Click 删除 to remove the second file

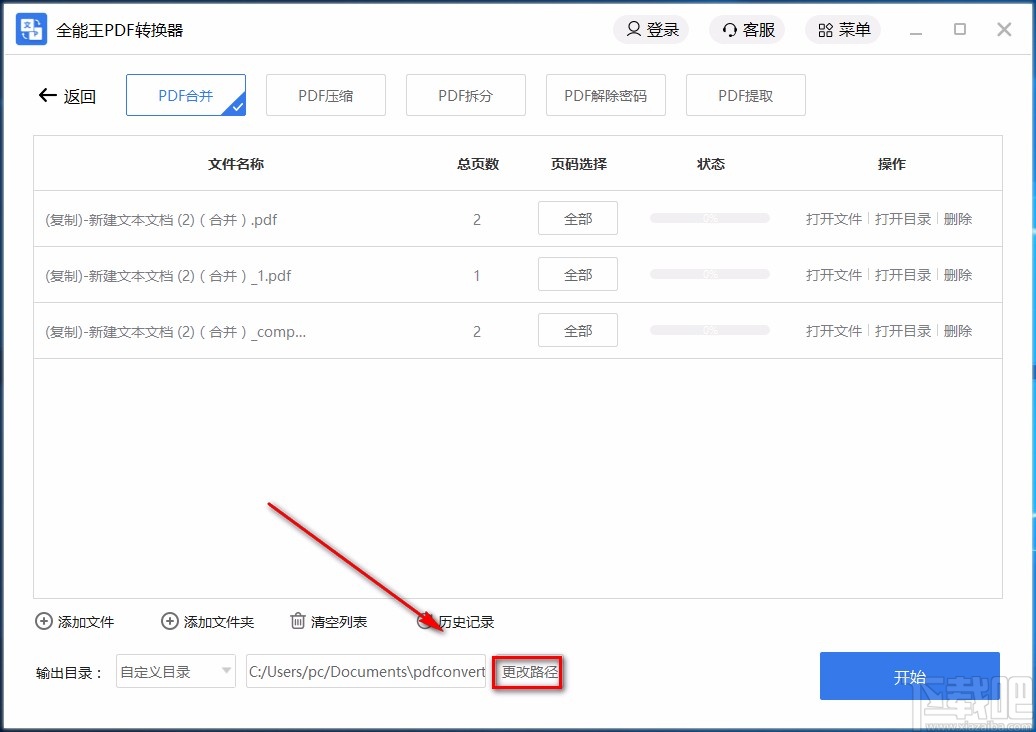(957, 274)
